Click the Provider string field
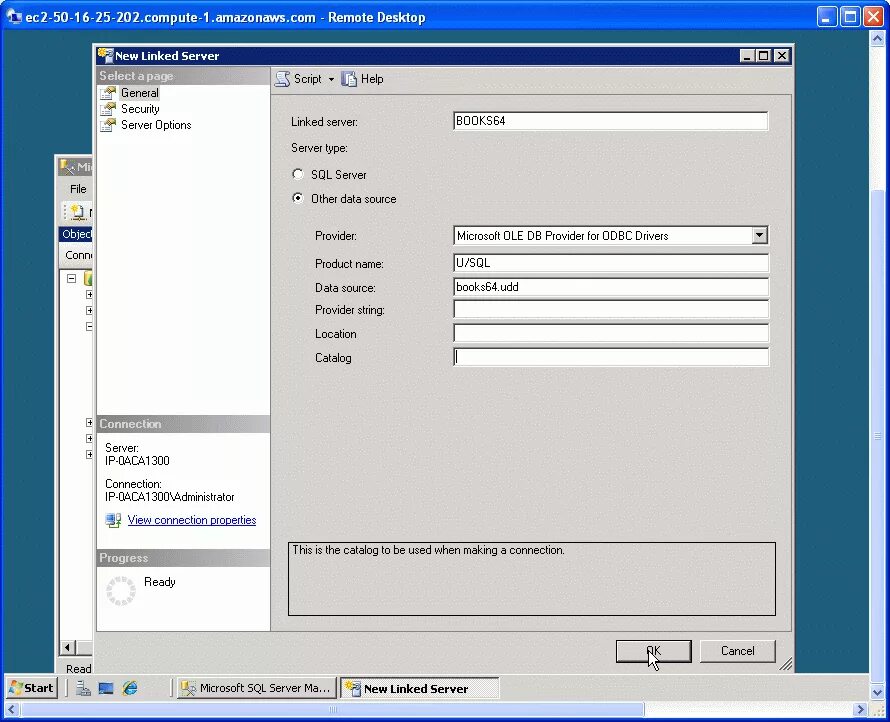The height and width of the screenshot is (722, 890). [x=611, y=309]
